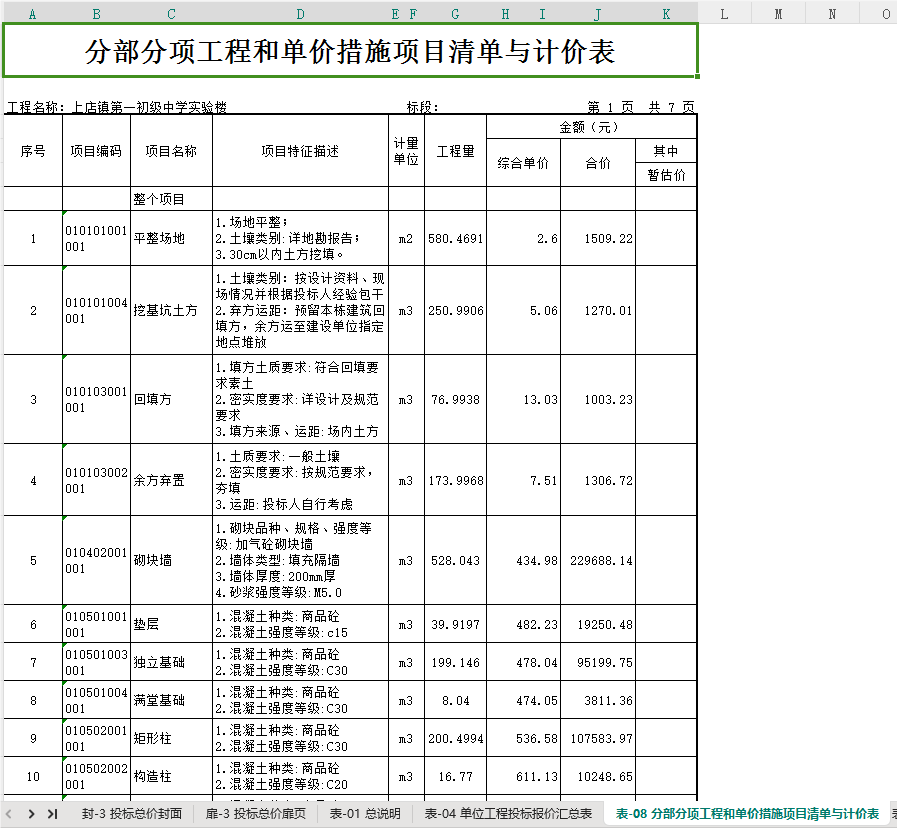The image size is (897, 828).
Task: Select the 项目特征描述 header cell
Action: click(x=300, y=151)
